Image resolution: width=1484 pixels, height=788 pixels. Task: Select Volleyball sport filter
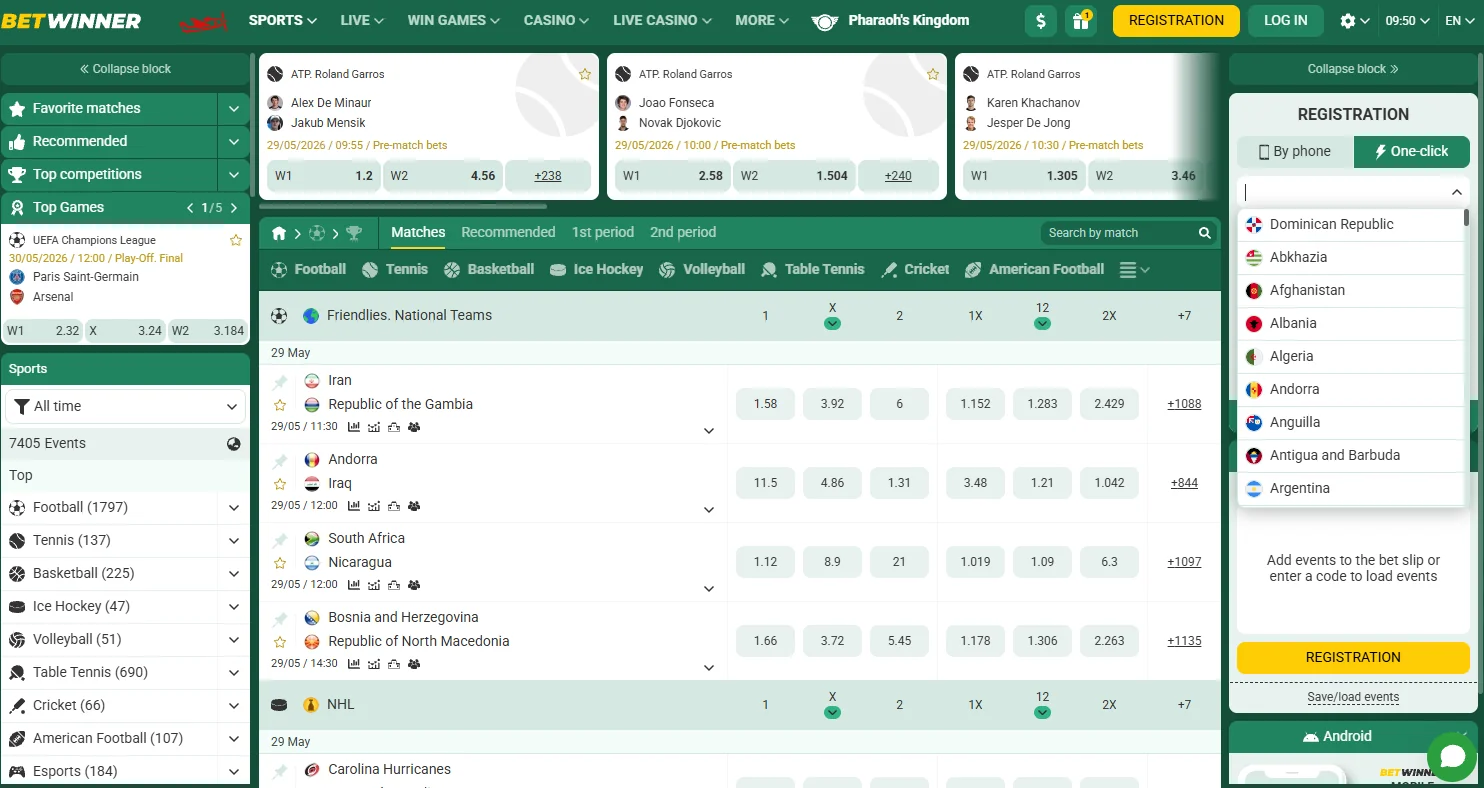701,269
